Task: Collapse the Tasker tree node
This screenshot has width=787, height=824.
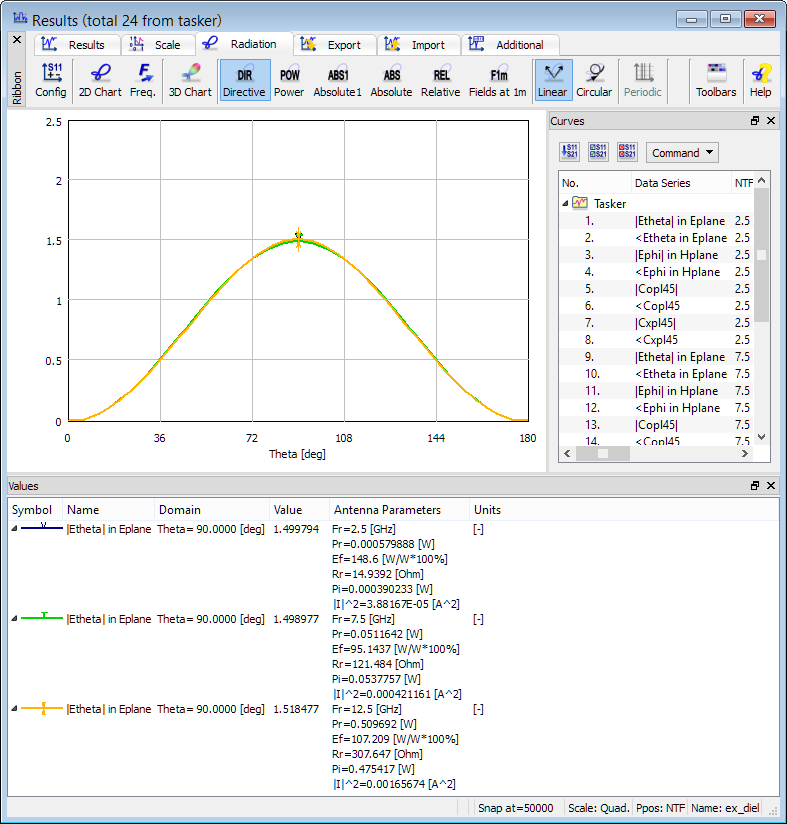Action: (x=565, y=203)
